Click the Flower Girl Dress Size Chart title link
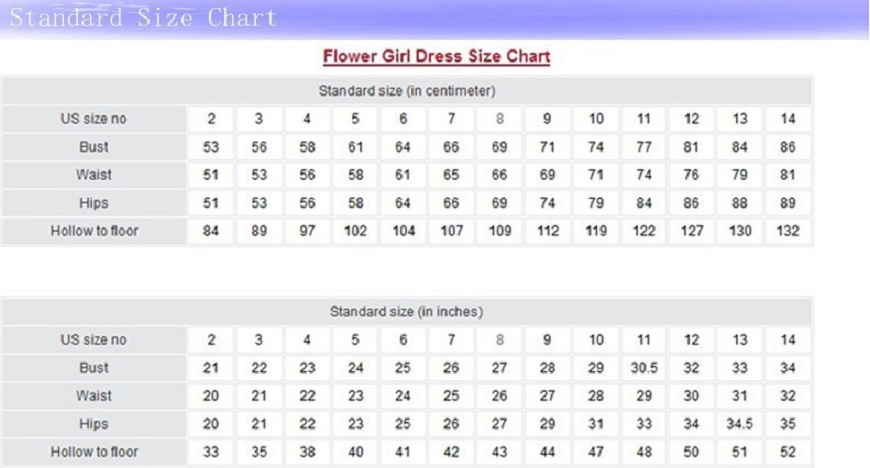 pyautogui.click(x=435, y=57)
